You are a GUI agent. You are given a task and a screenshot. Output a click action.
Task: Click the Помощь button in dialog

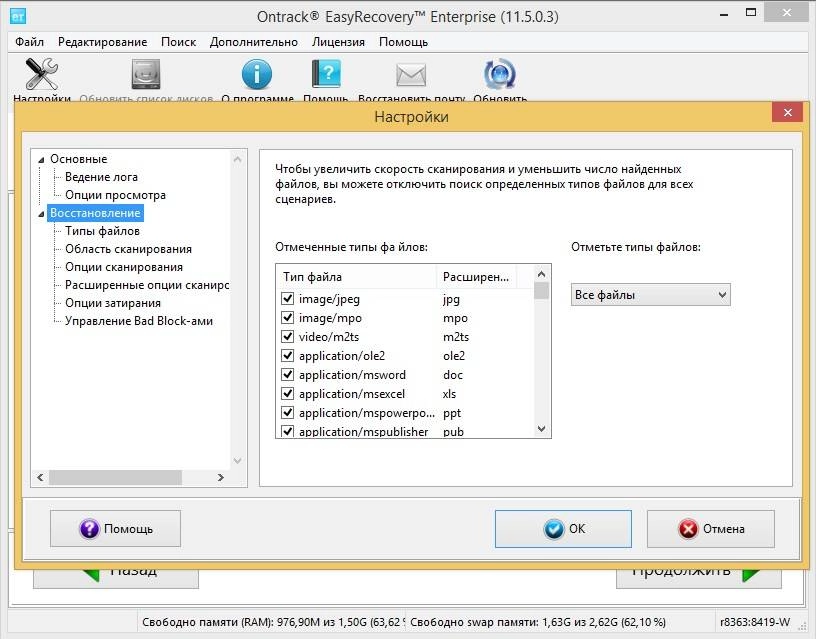click(x=116, y=529)
